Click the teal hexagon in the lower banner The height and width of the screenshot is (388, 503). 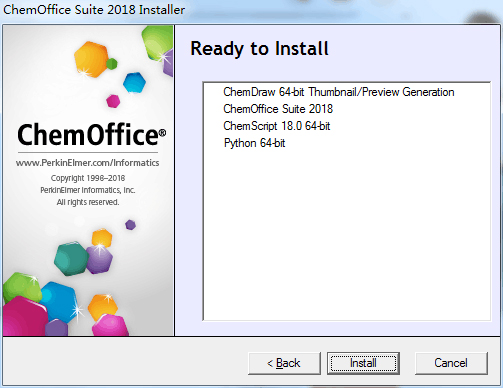pyautogui.click(x=71, y=259)
